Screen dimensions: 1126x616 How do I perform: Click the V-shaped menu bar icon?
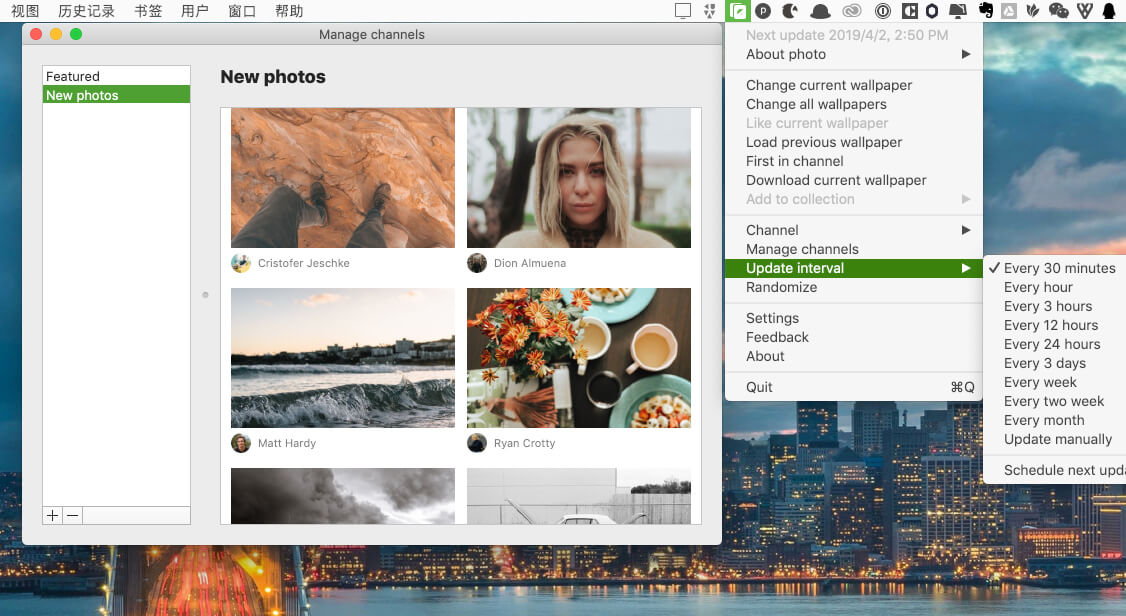(x=1085, y=11)
